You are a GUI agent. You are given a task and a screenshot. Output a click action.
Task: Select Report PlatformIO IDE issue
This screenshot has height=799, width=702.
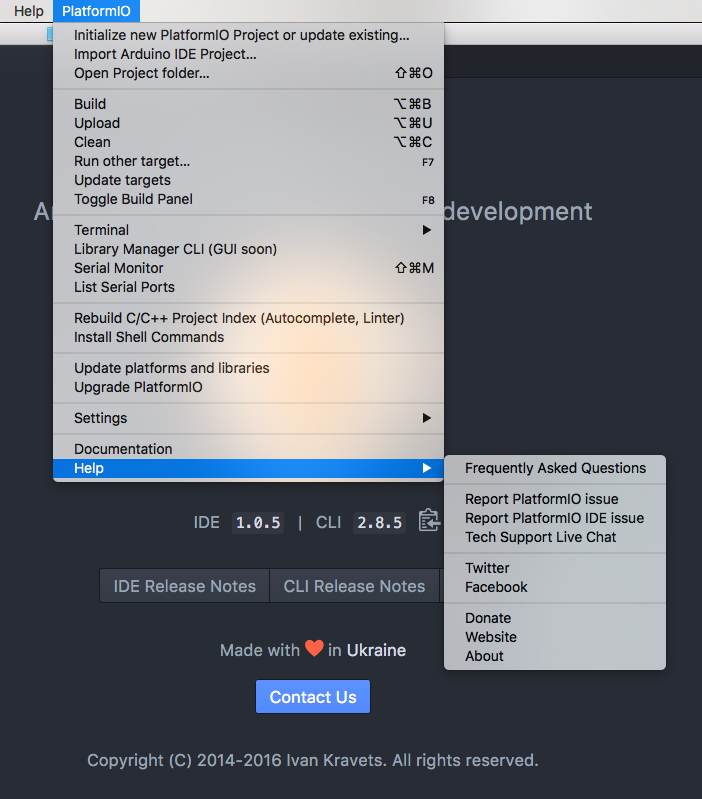click(x=555, y=518)
